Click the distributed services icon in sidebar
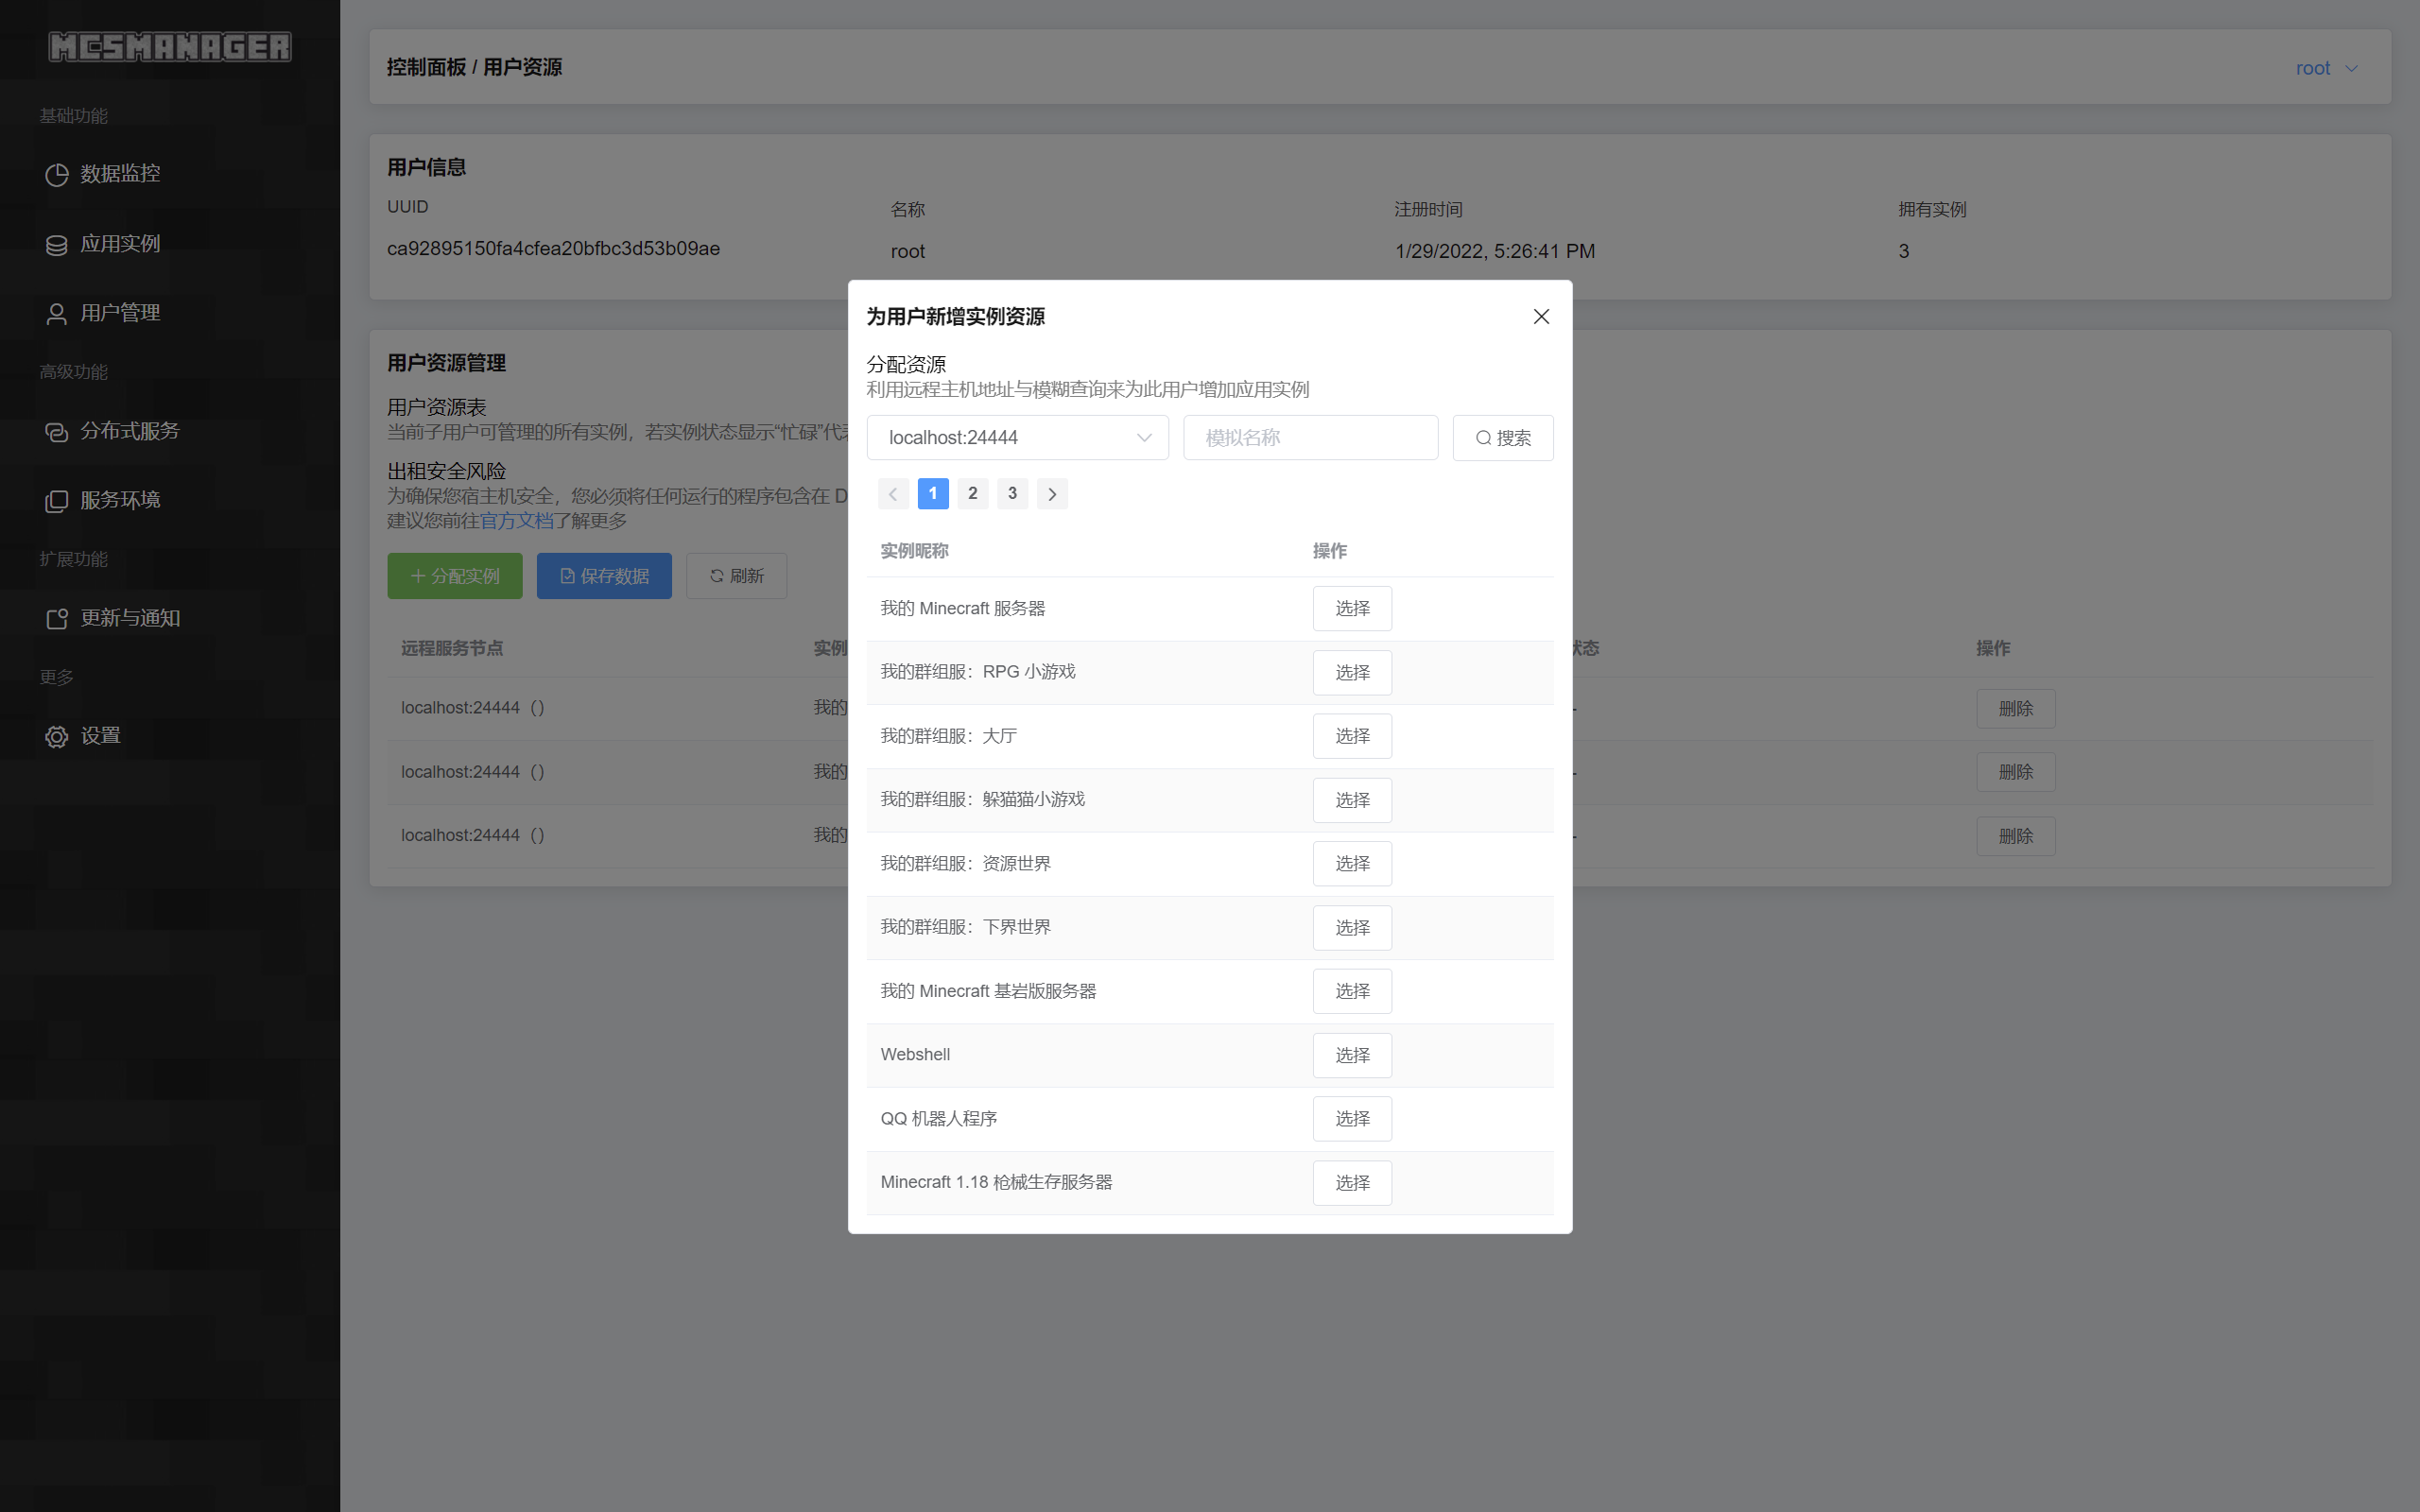The image size is (2420, 1512). pos(56,432)
